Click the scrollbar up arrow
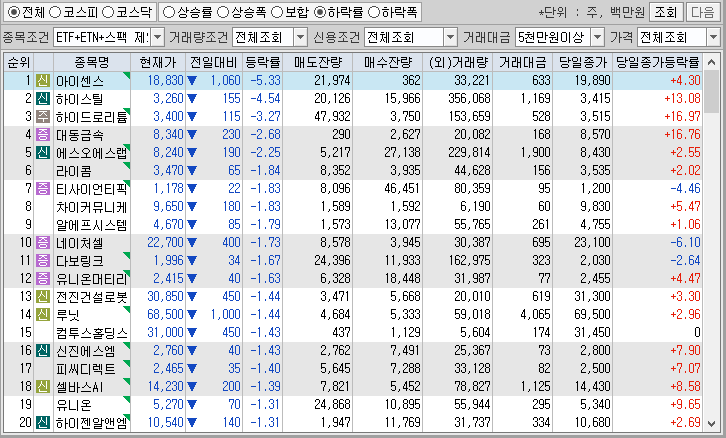Image resolution: width=726 pixels, height=438 pixels. 711,63
